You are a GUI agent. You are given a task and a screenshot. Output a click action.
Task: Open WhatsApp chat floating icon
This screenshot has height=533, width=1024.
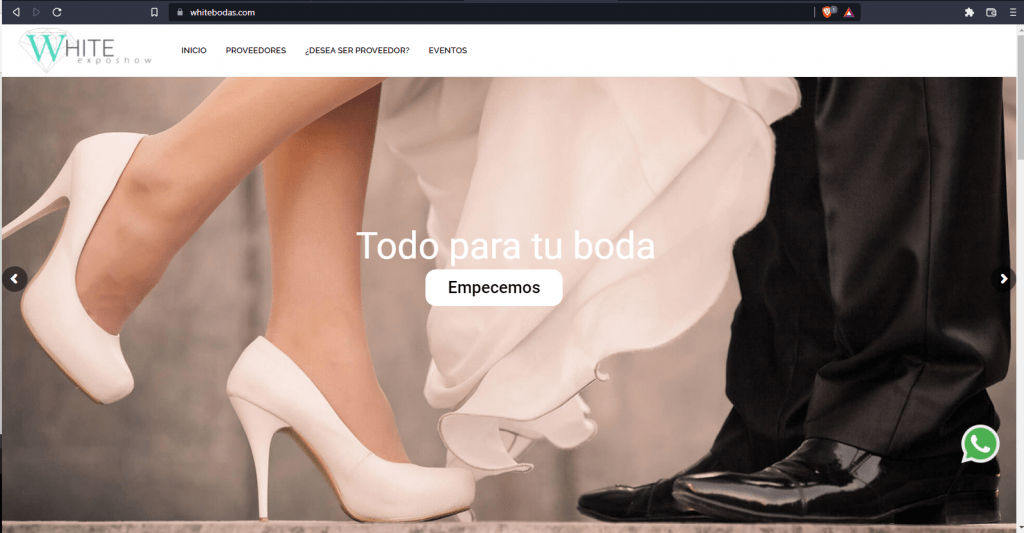[x=980, y=444]
